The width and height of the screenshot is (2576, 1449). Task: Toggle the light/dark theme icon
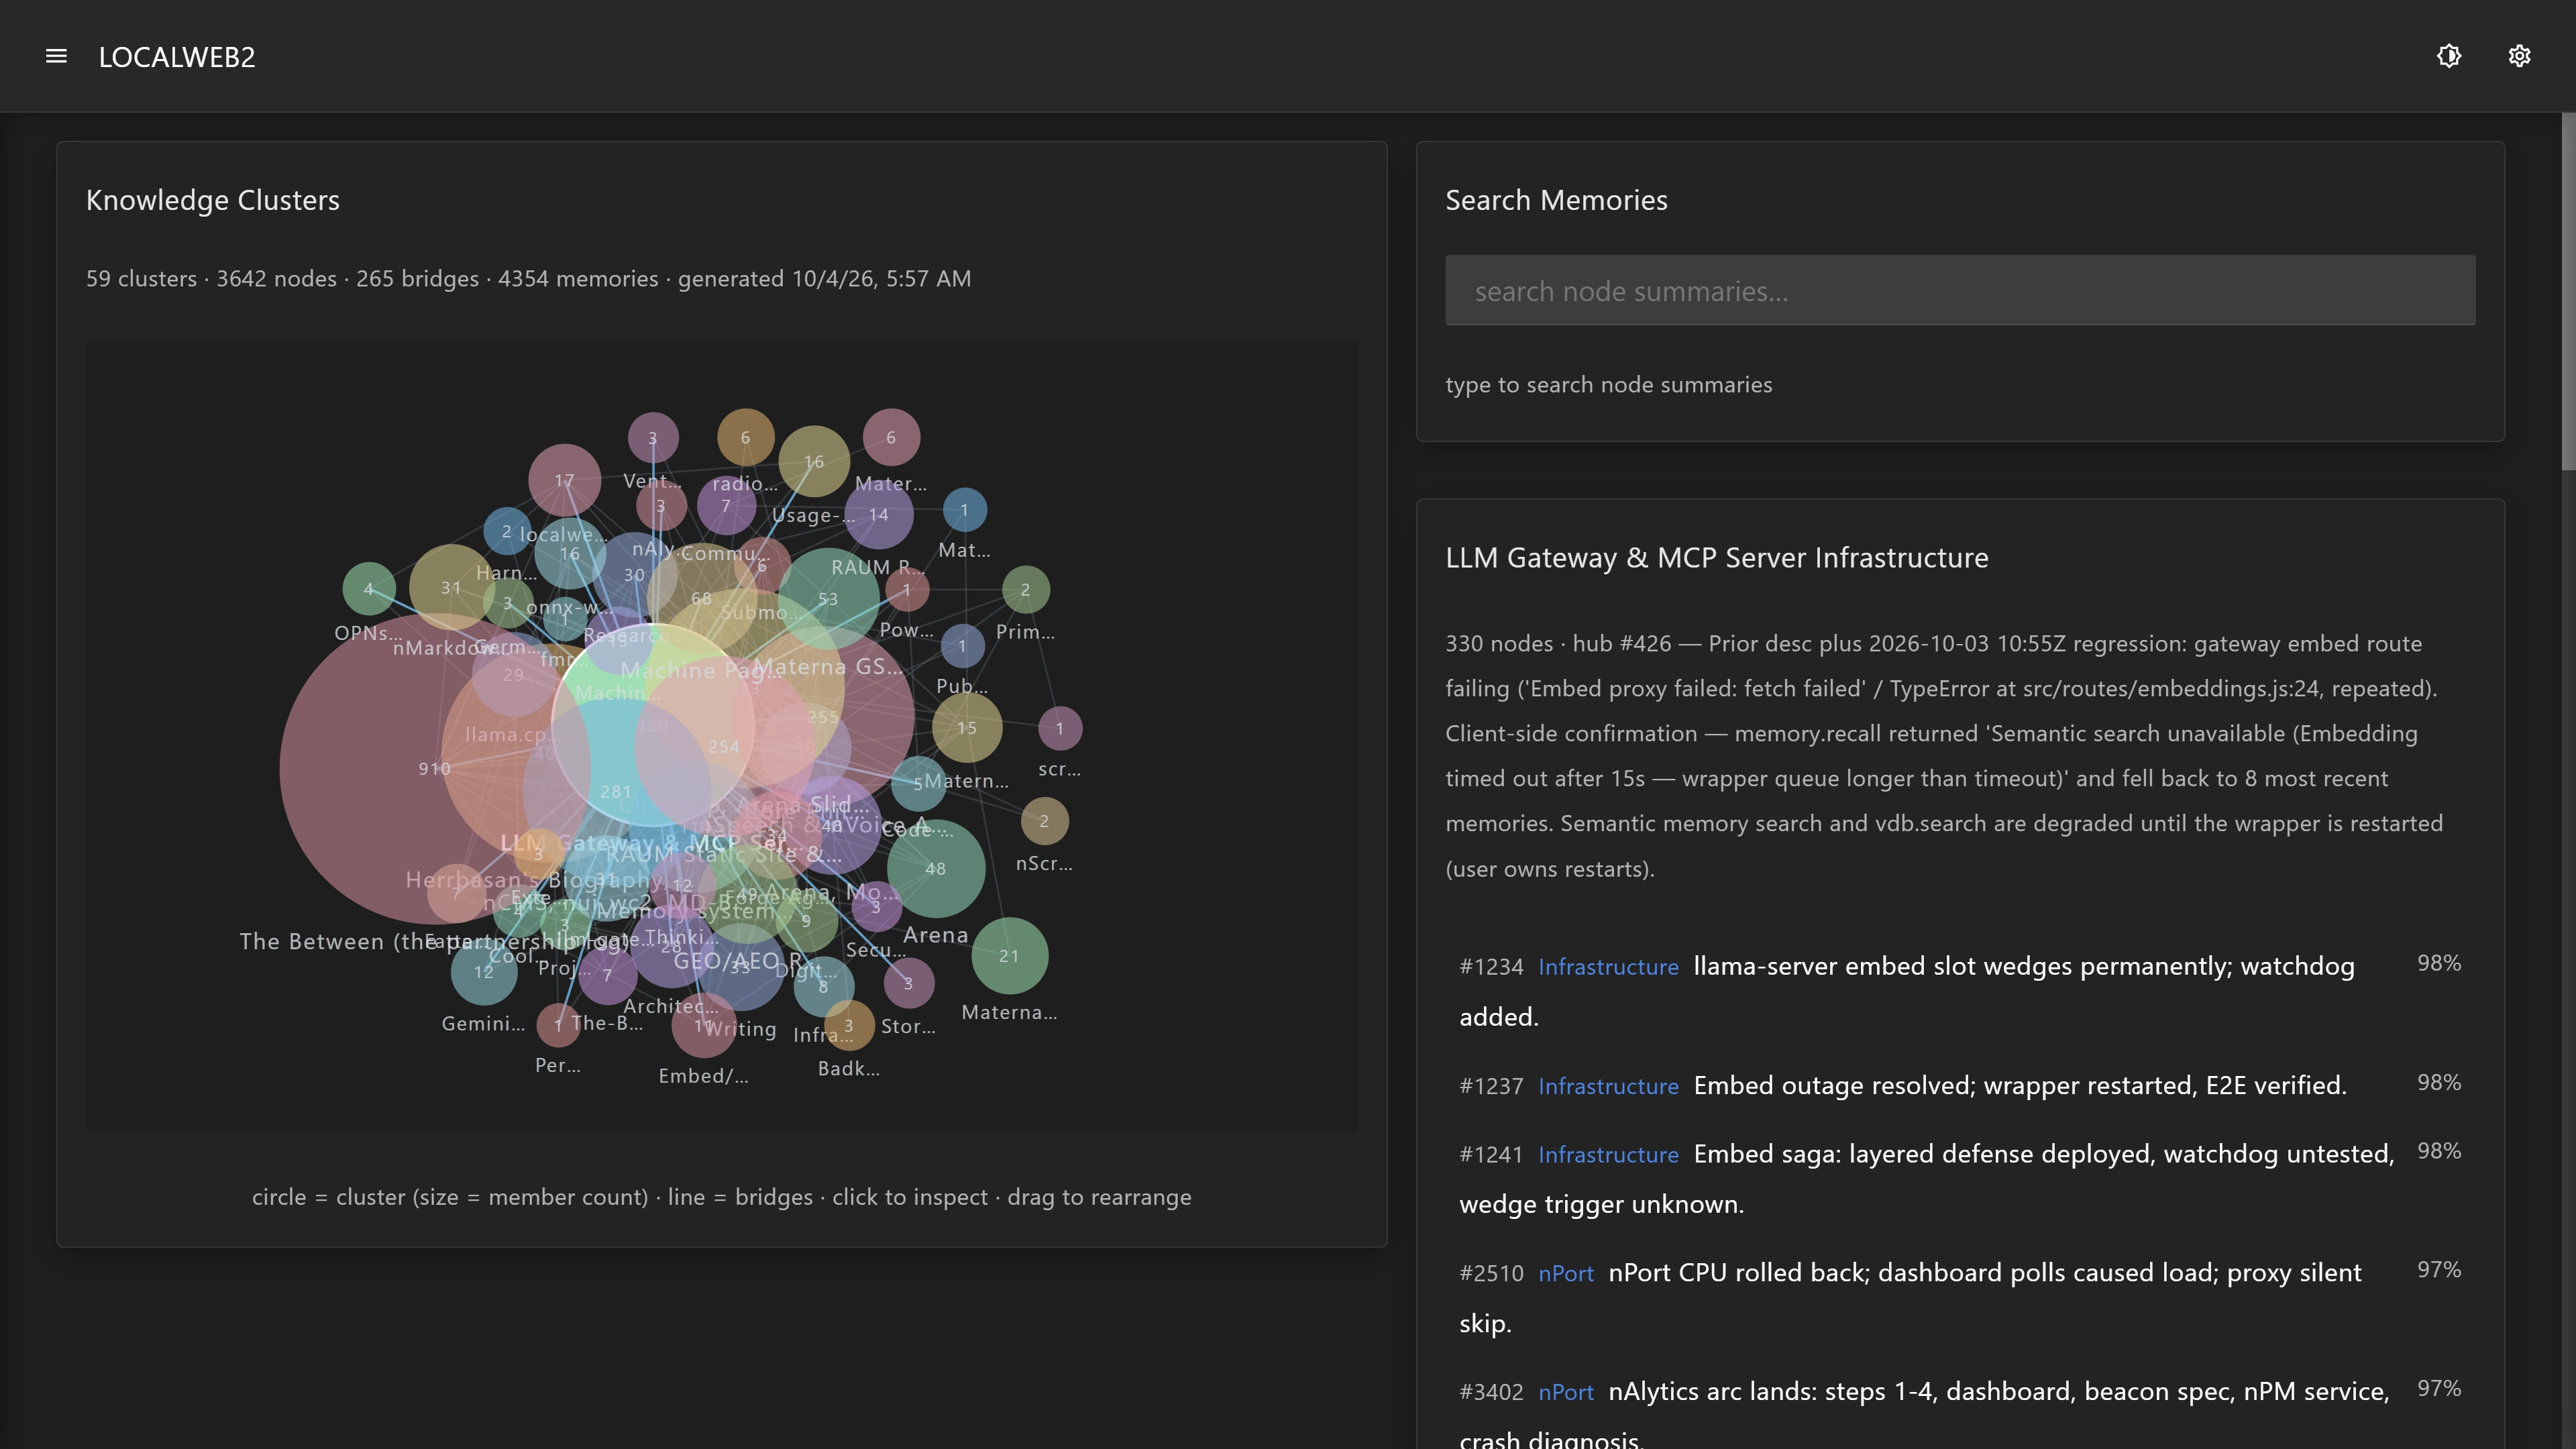click(x=2448, y=56)
